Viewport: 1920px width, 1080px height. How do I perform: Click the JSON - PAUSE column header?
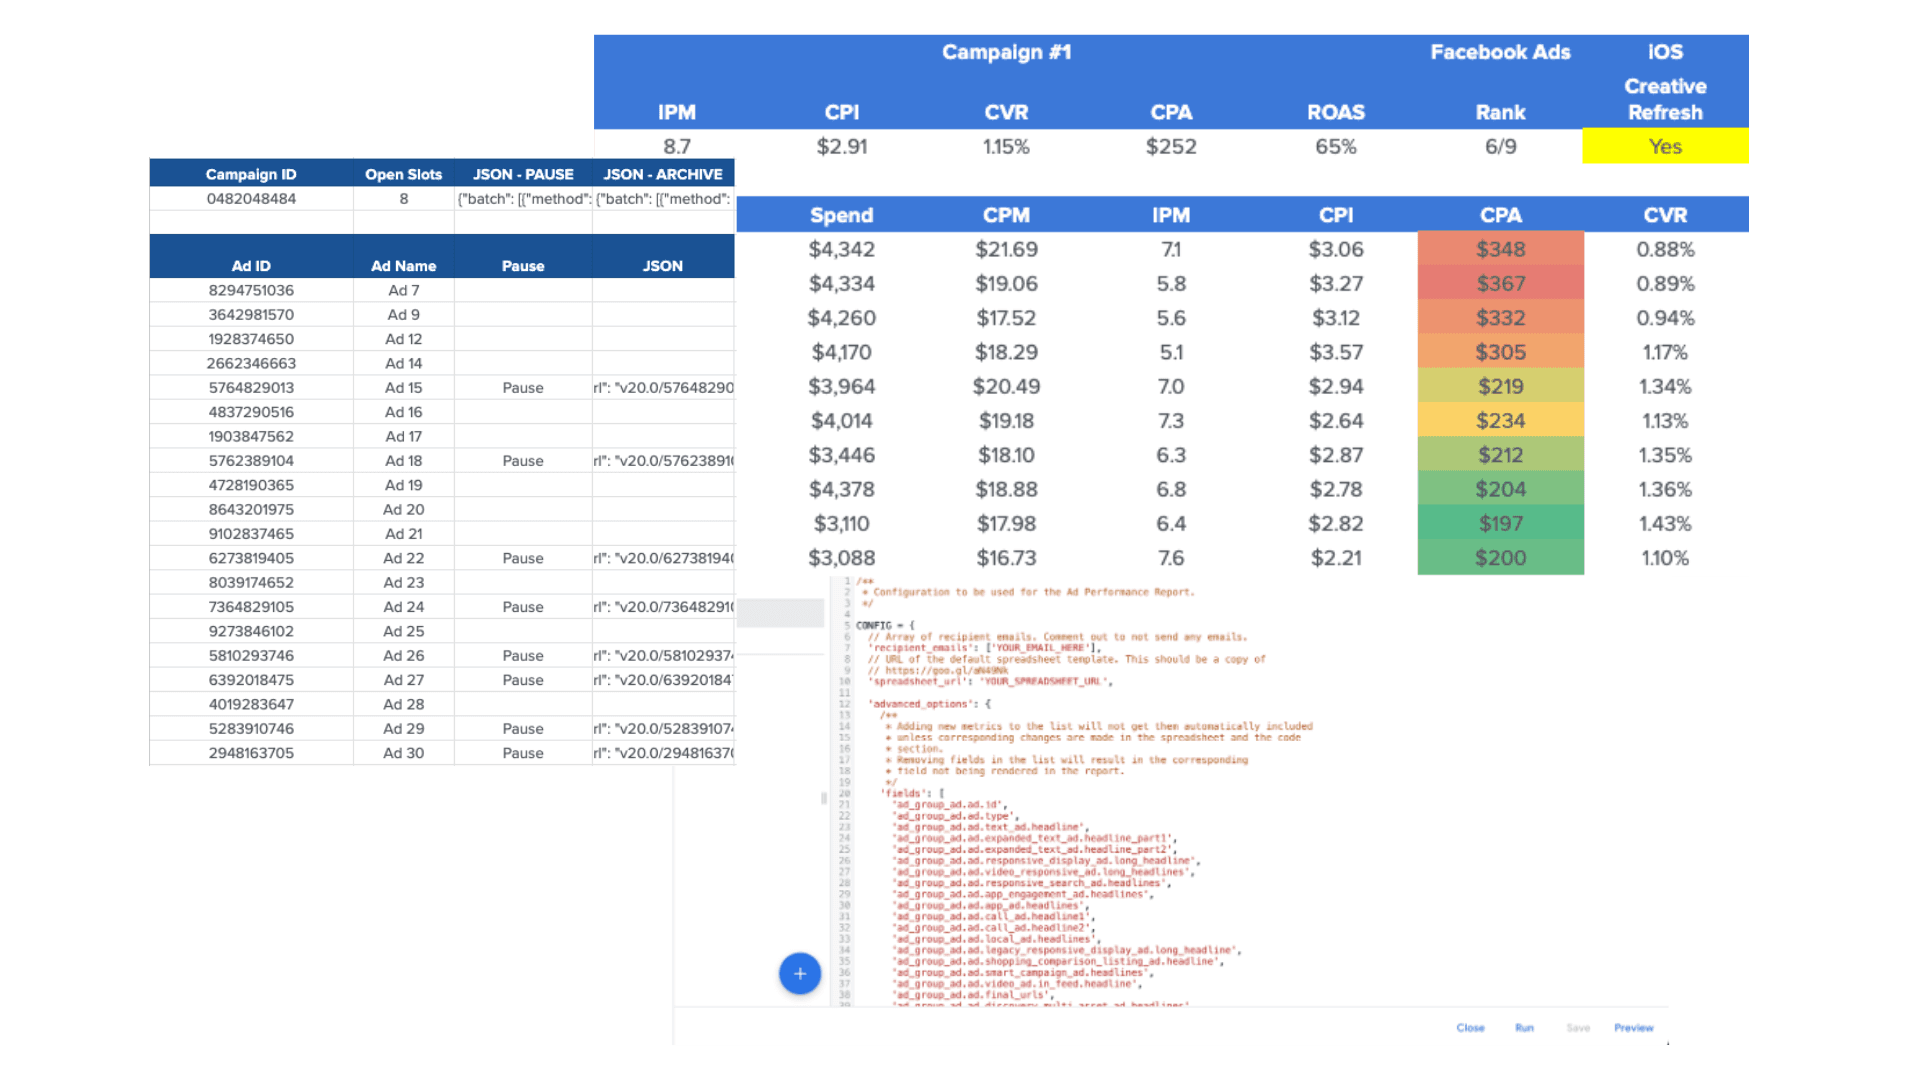(x=523, y=174)
